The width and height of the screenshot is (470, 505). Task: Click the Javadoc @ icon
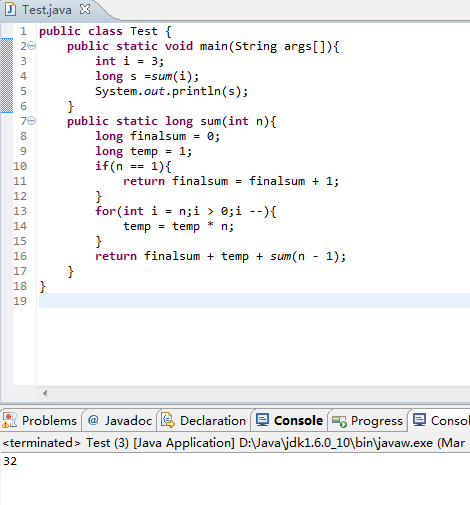pyautogui.click(x=93, y=420)
